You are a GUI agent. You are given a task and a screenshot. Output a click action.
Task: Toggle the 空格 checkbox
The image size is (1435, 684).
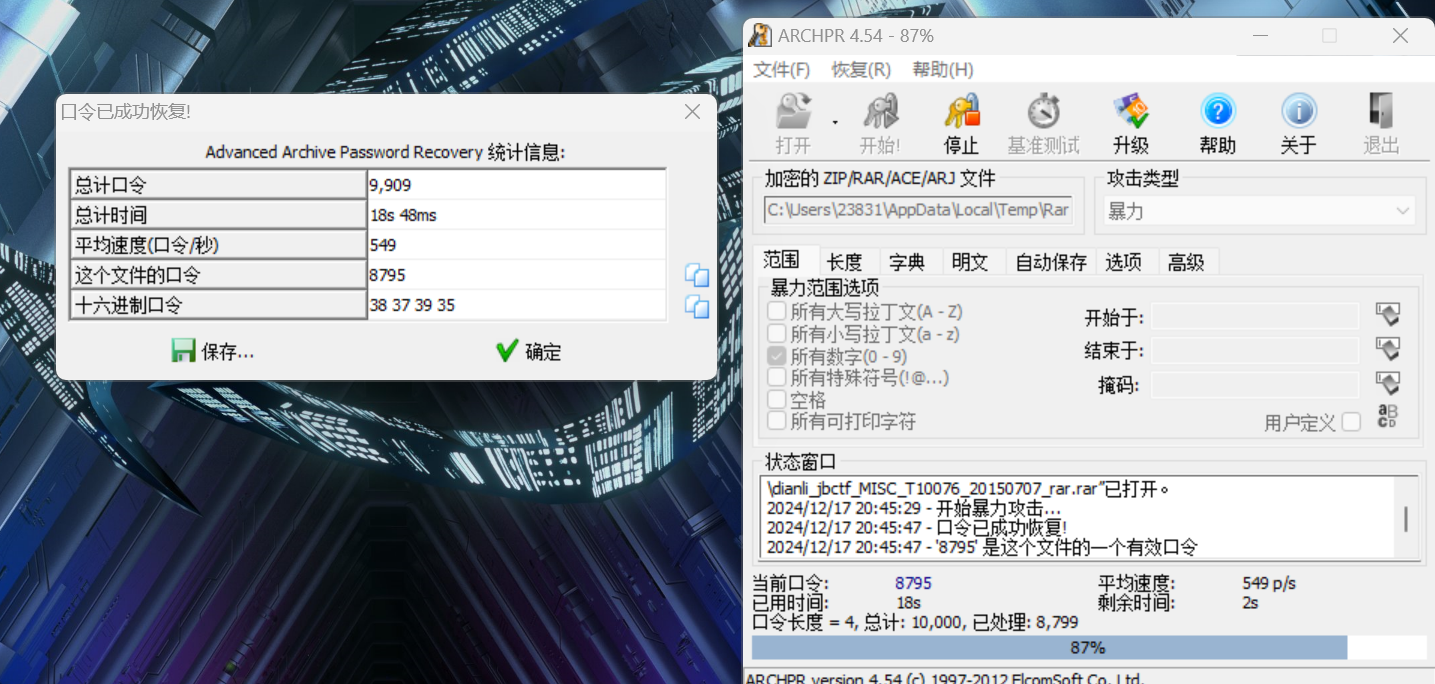tap(776, 399)
